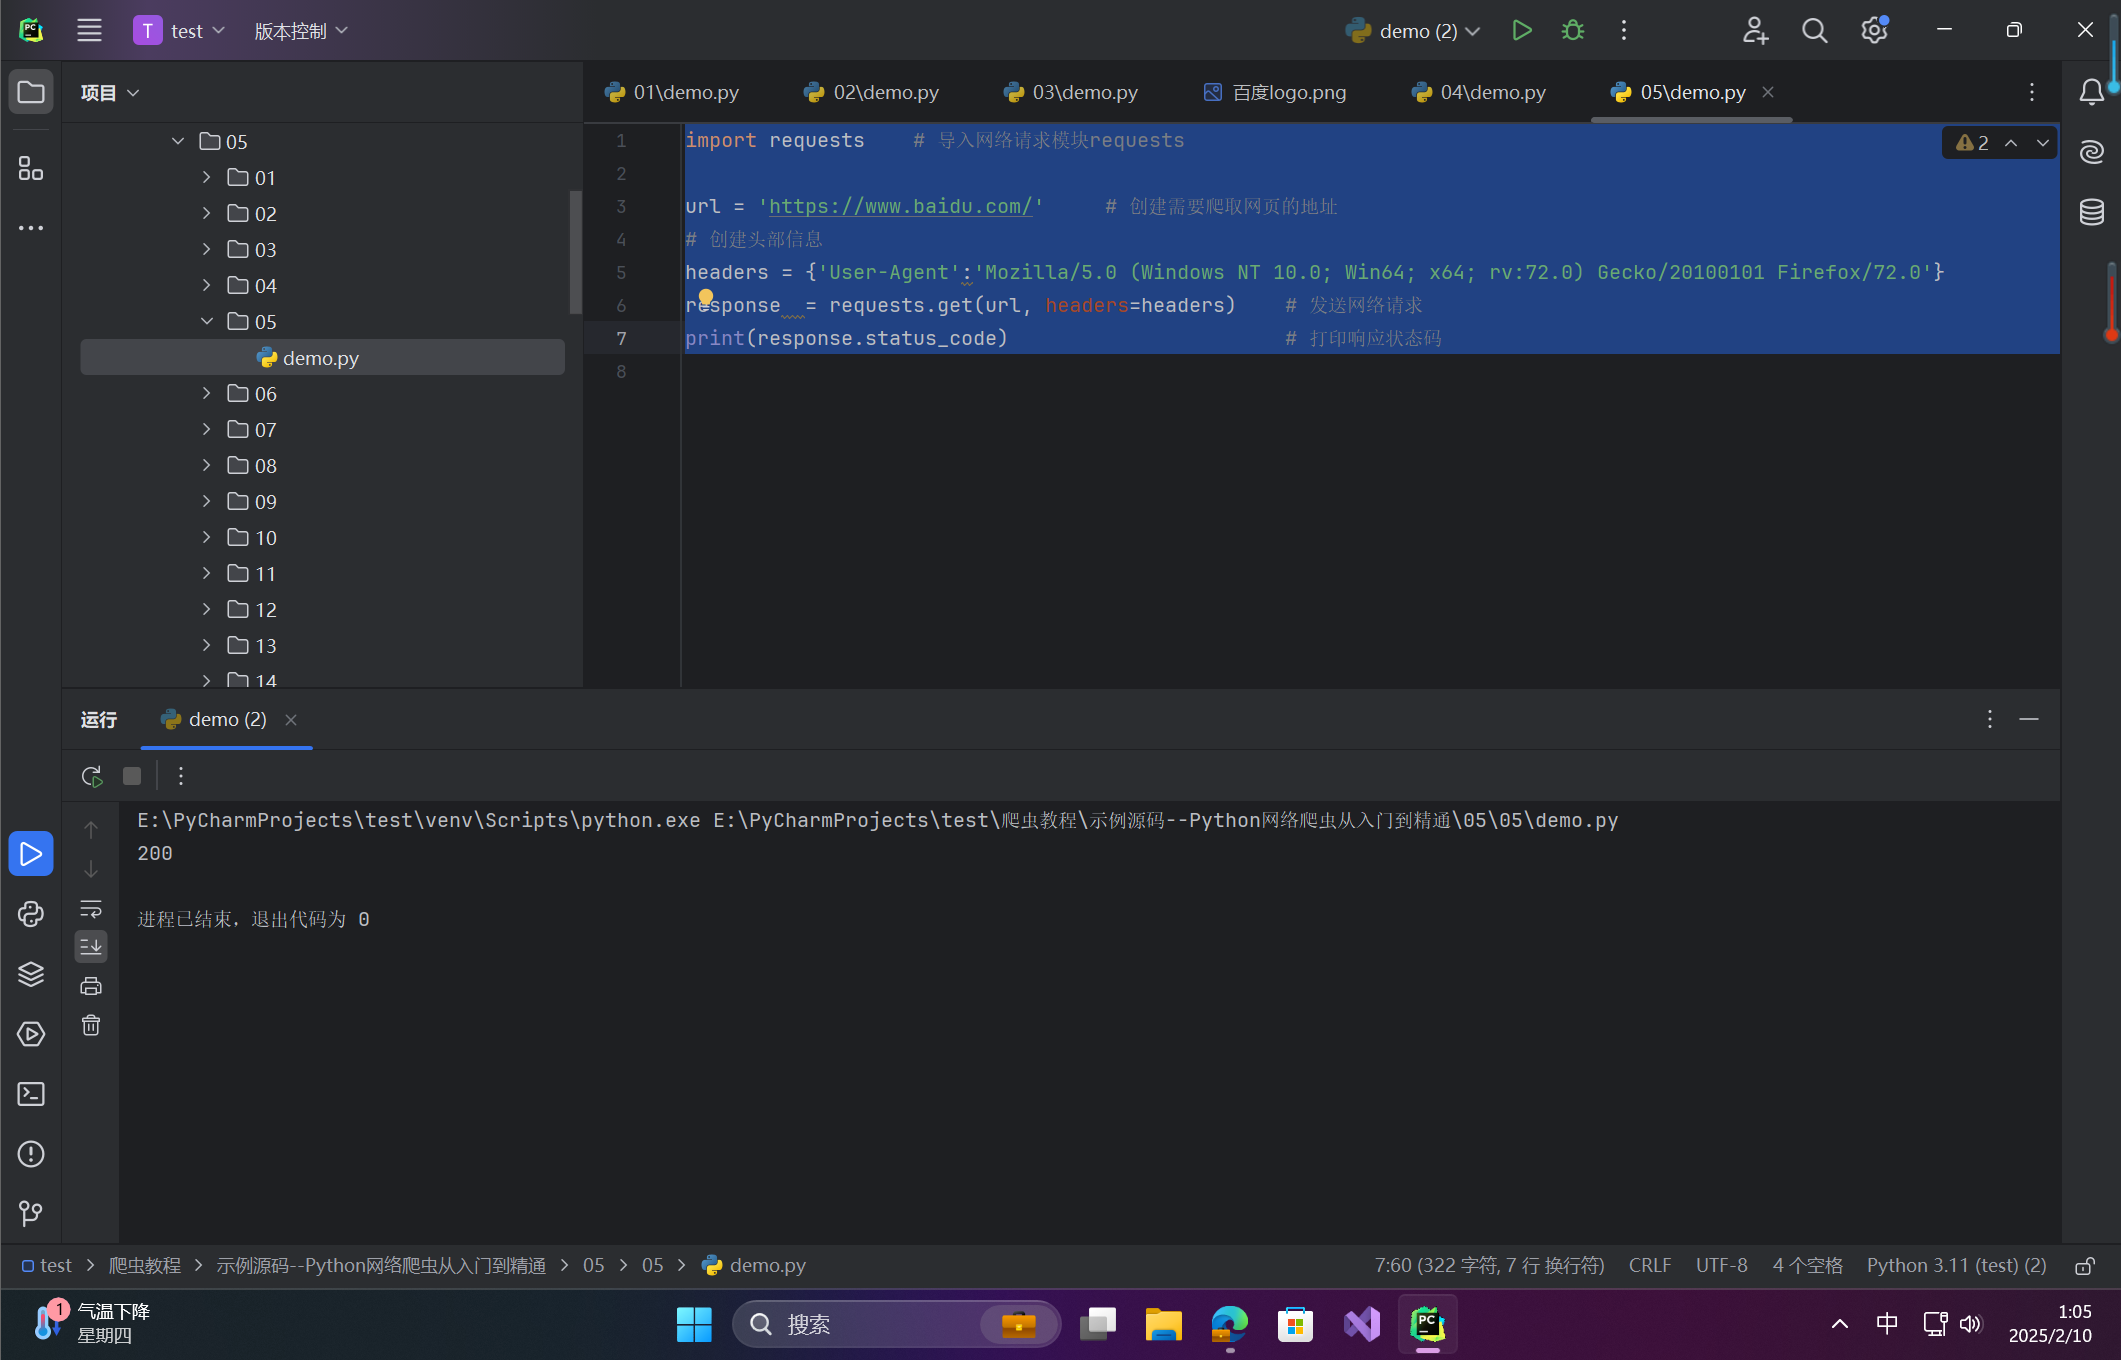Open Python Console tool window

click(31, 914)
